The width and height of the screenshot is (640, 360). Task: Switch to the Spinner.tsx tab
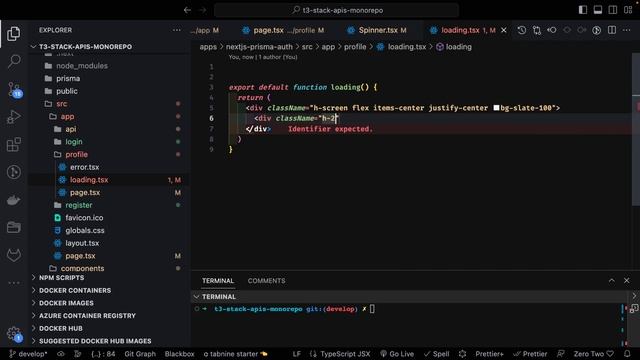[376, 30]
